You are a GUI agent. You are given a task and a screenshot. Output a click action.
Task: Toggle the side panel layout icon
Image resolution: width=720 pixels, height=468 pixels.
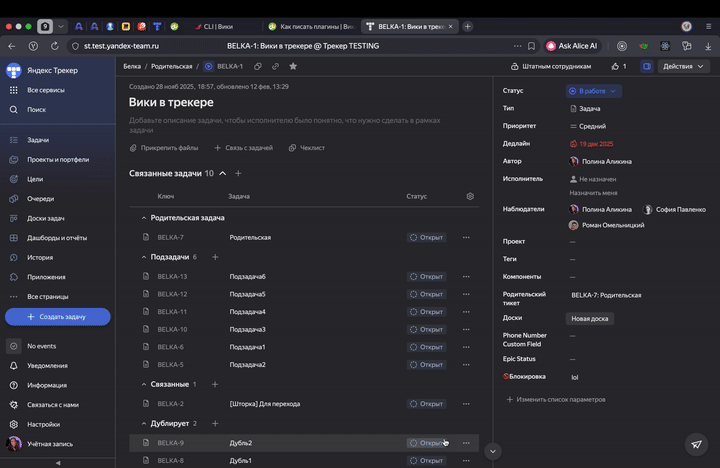tap(647, 67)
